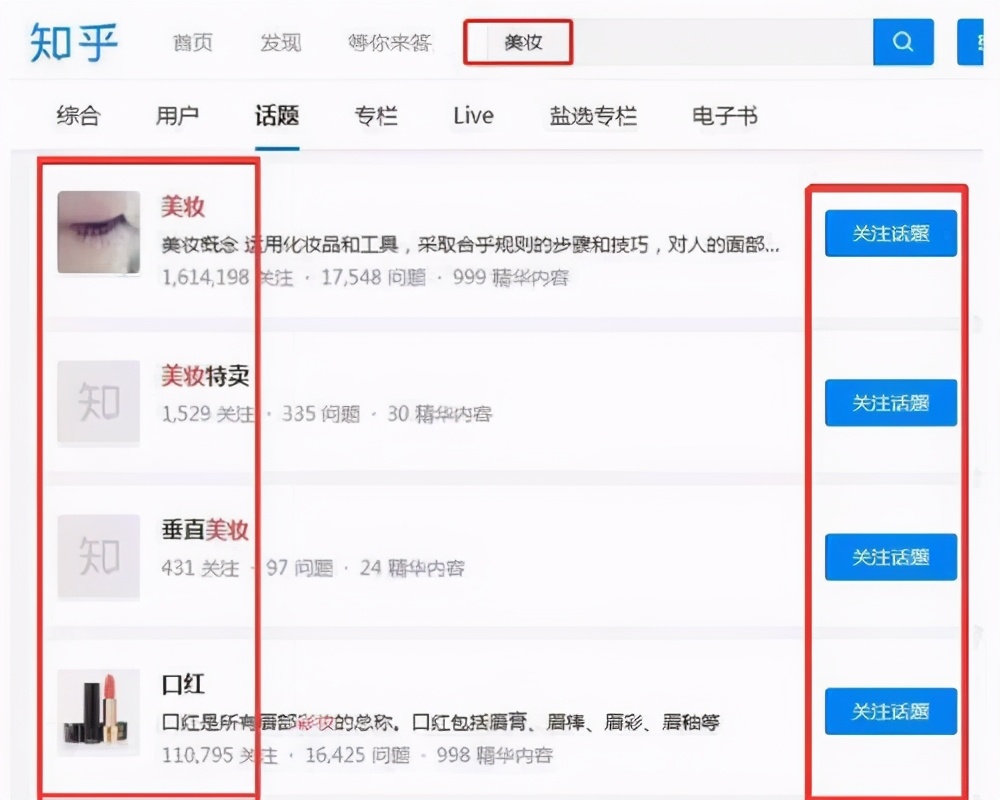Switch to the 用户 tab
1000x800 pixels.
point(176,116)
